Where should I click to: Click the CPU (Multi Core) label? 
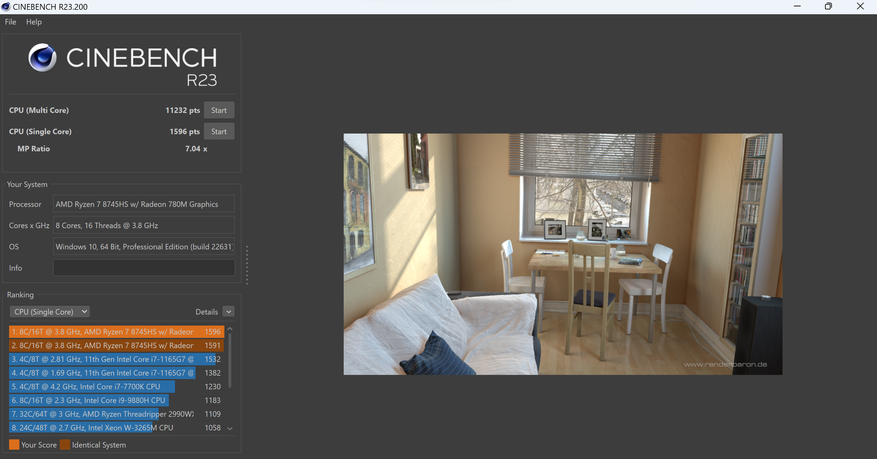(x=39, y=110)
